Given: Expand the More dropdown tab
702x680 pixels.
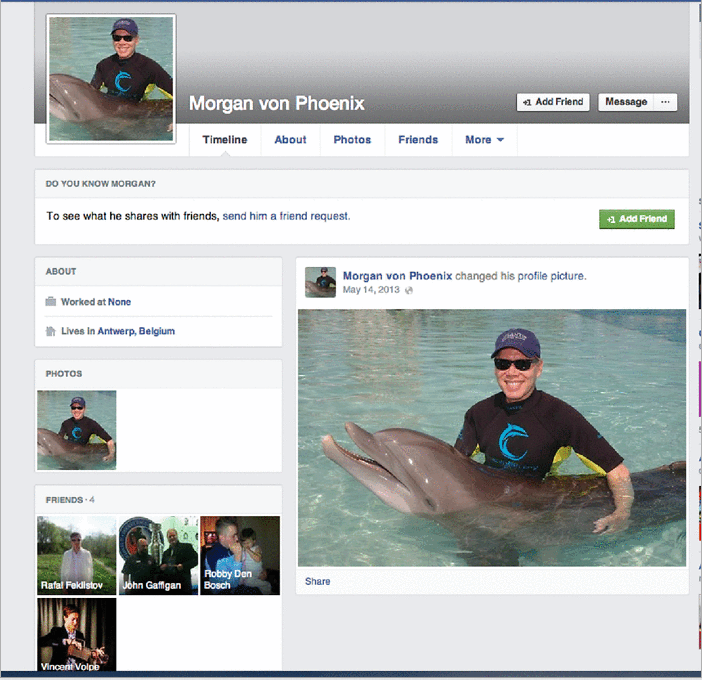Looking at the screenshot, I should coord(484,140).
